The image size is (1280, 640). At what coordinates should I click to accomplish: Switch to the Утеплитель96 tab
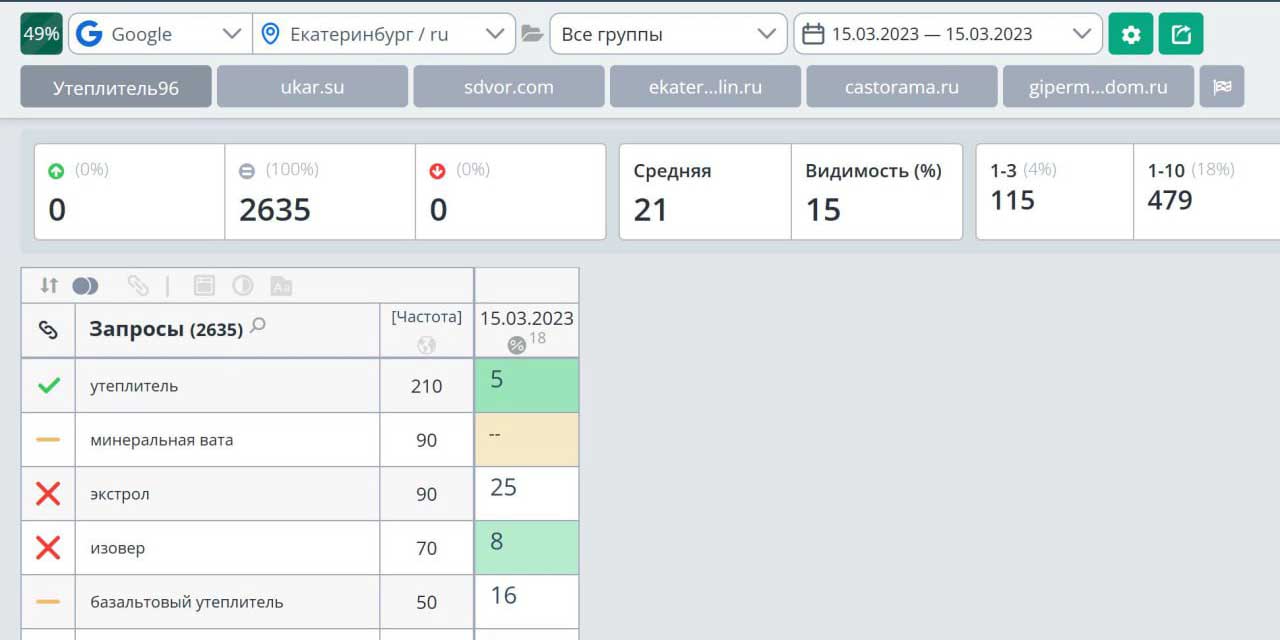(116, 87)
